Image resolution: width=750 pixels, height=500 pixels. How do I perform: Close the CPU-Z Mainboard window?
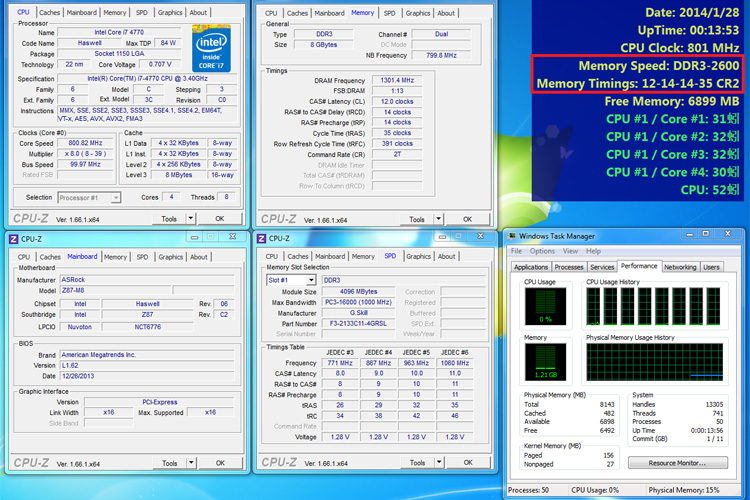232,236
